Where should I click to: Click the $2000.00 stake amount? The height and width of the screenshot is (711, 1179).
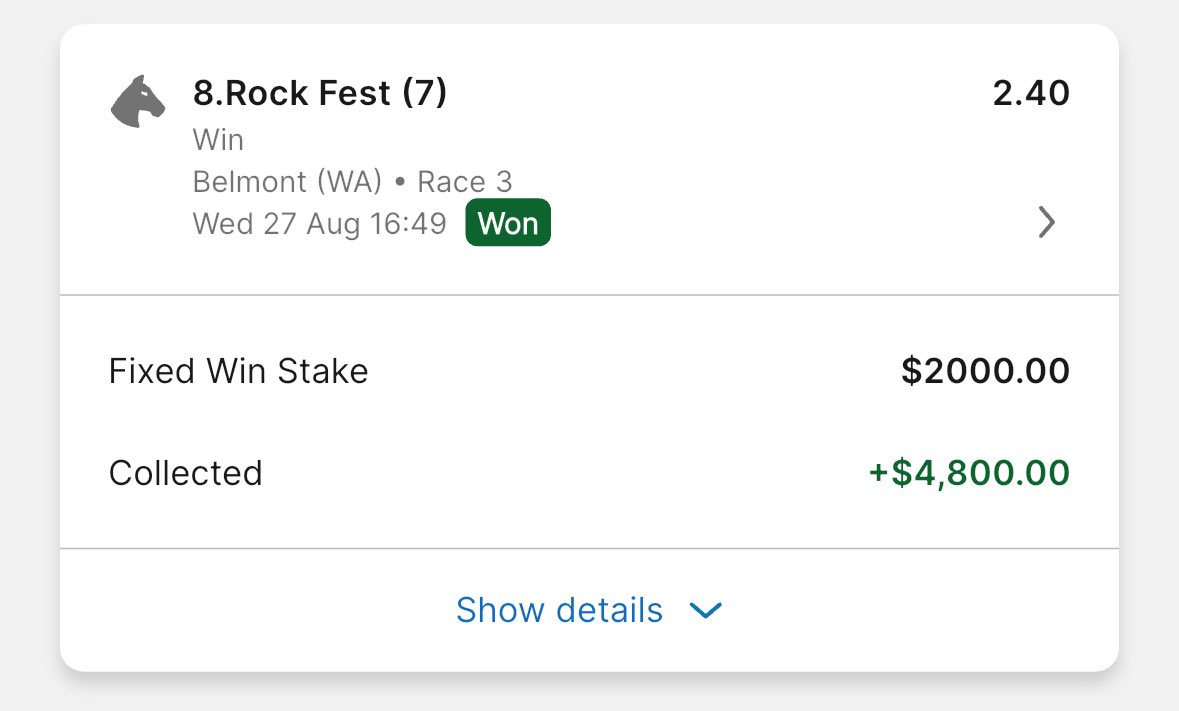point(985,372)
